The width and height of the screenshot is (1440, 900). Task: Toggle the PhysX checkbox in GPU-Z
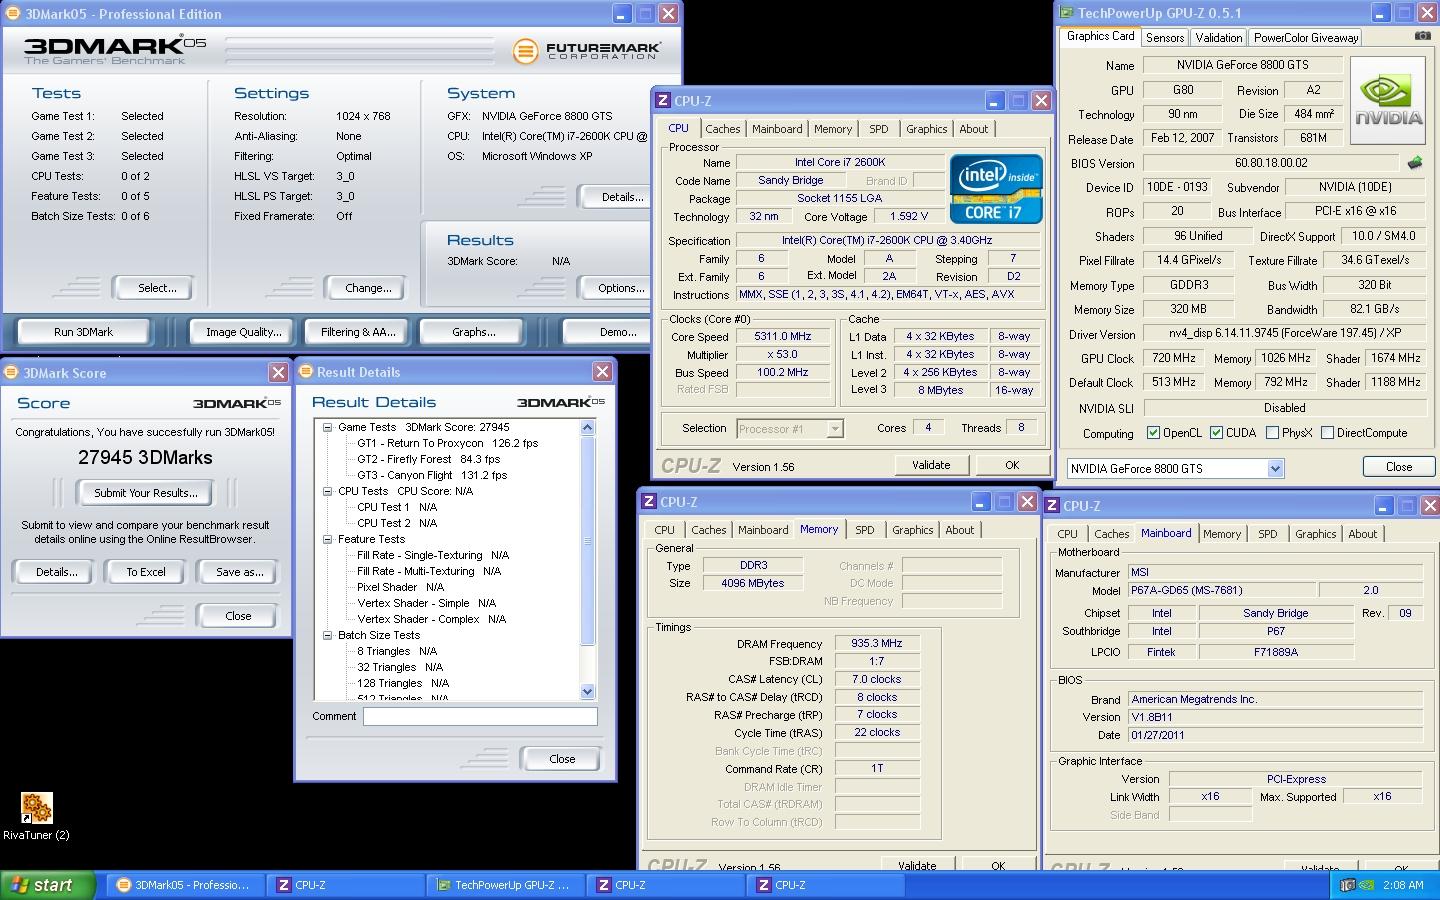[1272, 433]
